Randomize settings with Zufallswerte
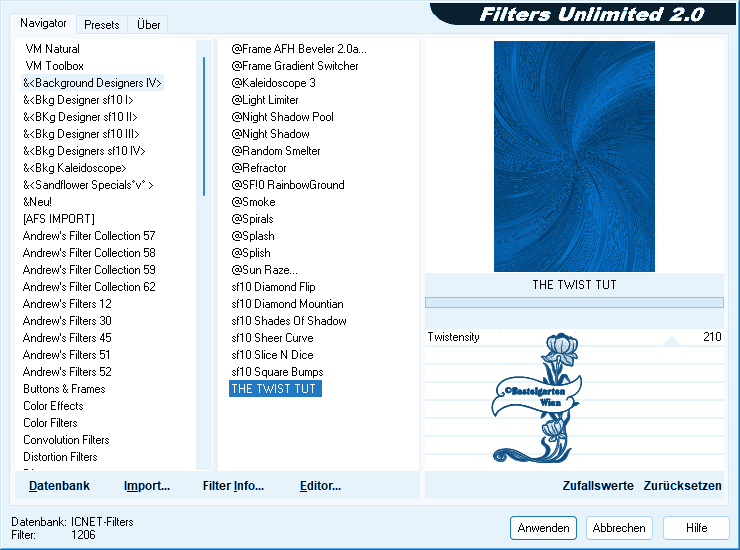The height and width of the screenshot is (550, 740). [598, 486]
